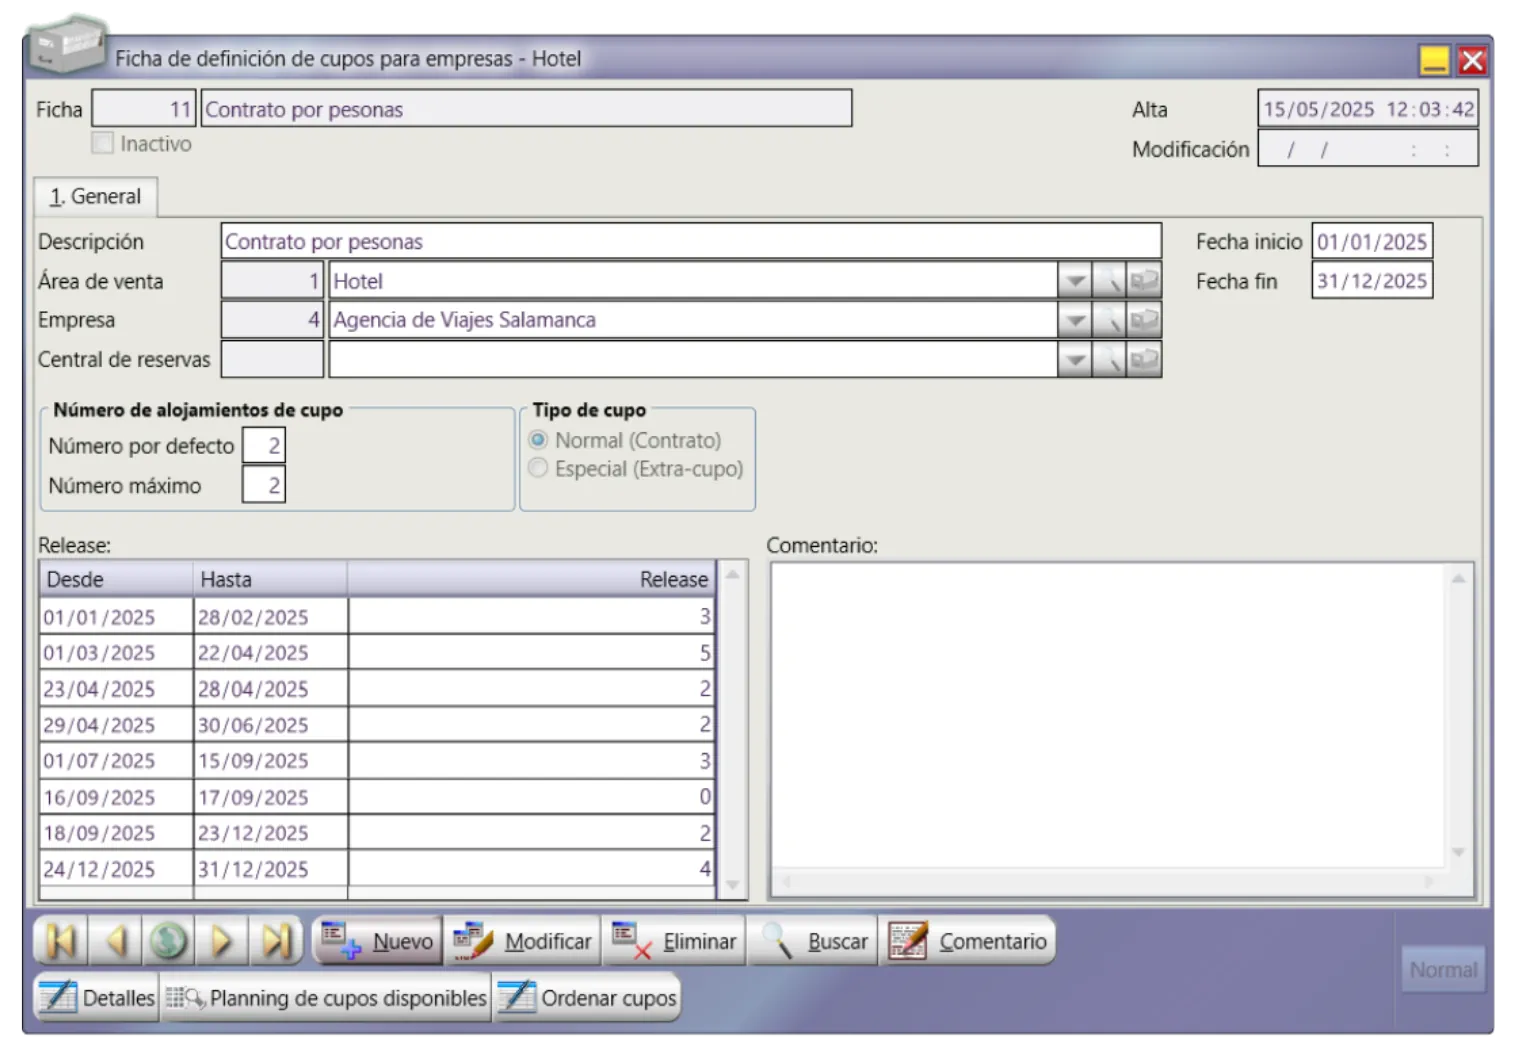Click search magnifier icon in Central de reservas row

pyautogui.click(x=1109, y=360)
